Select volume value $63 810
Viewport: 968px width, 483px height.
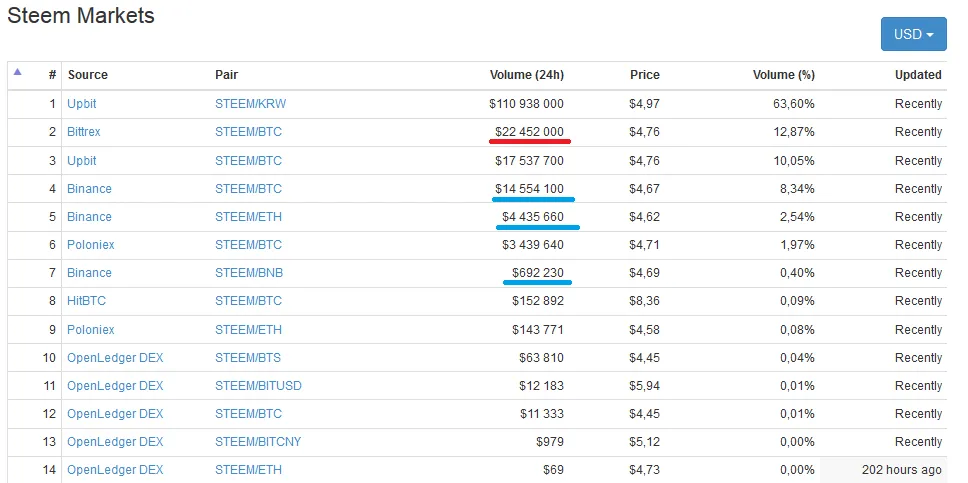pyautogui.click(x=541, y=358)
